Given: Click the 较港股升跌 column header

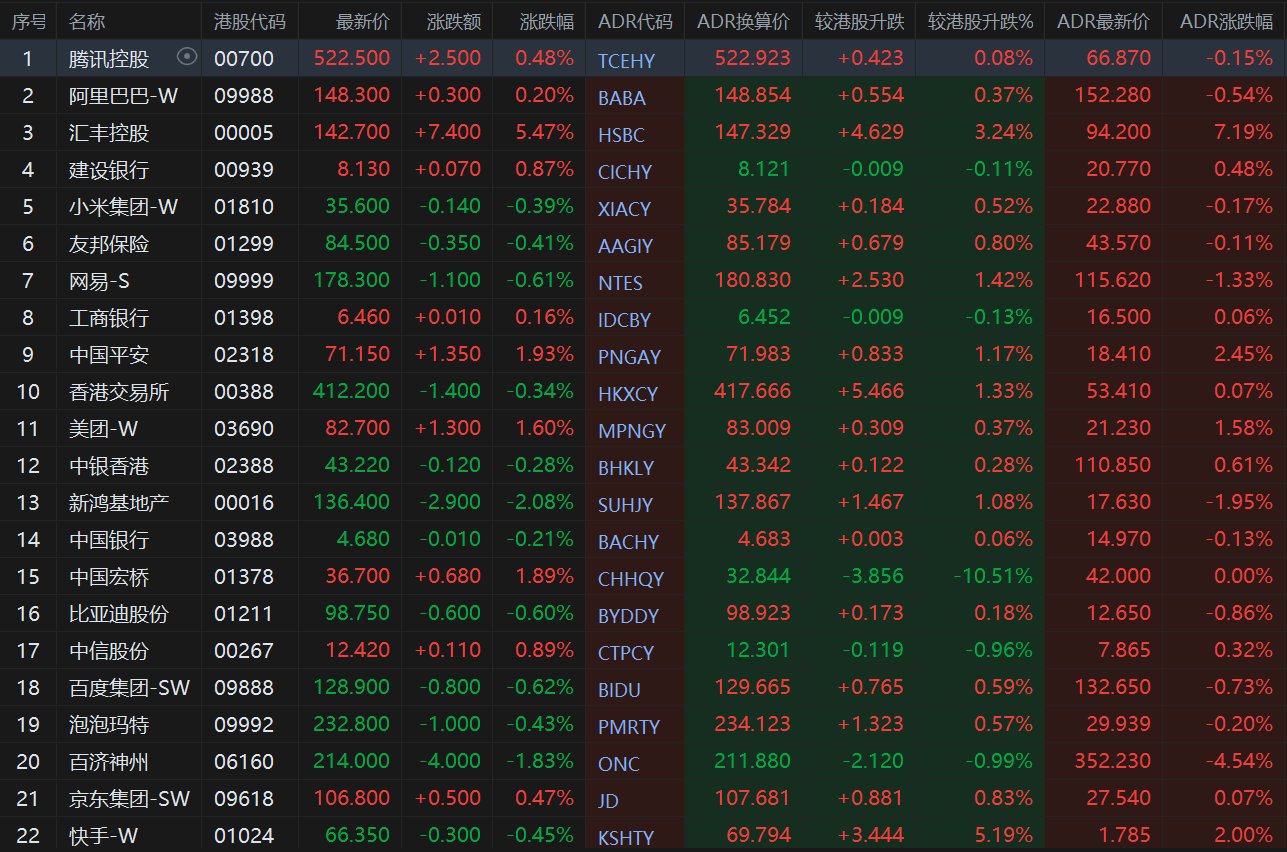Looking at the screenshot, I should [x=859, y=21].
